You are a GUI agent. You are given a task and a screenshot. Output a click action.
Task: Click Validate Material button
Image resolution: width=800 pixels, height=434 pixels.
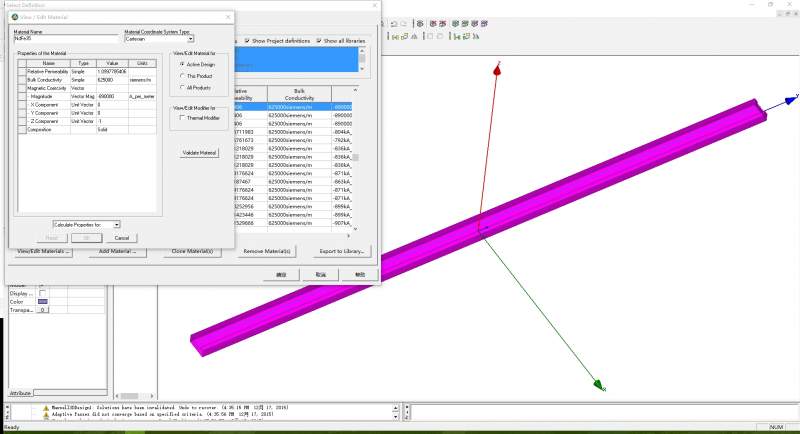[199, 153]
